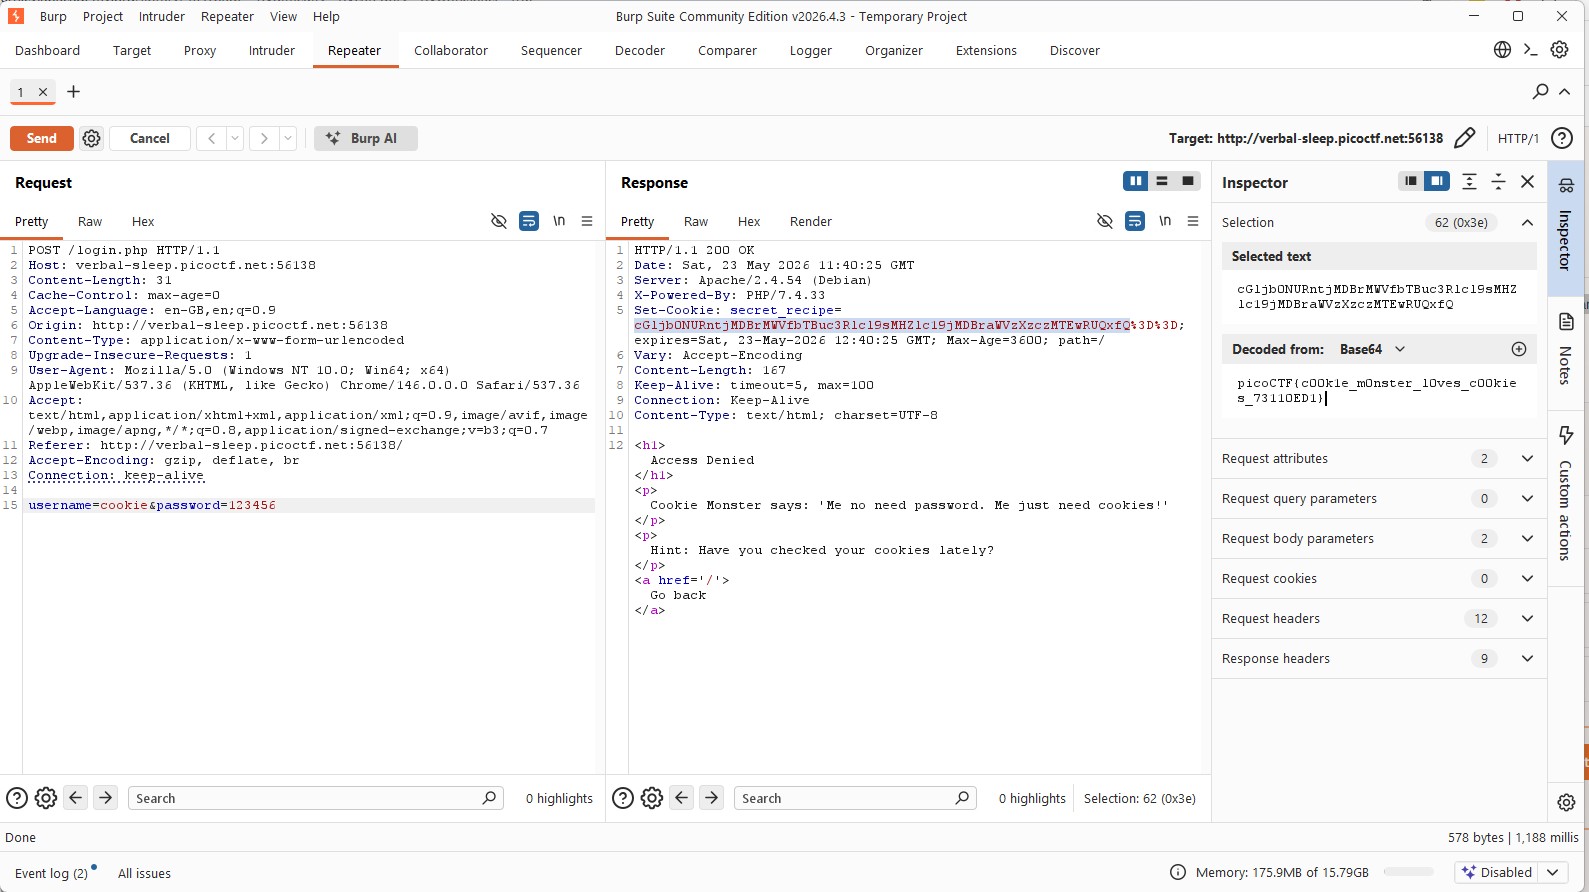Collapse the Repeater tab bar chevron
Viewport: 1589px width, 892px height.
1565,92
